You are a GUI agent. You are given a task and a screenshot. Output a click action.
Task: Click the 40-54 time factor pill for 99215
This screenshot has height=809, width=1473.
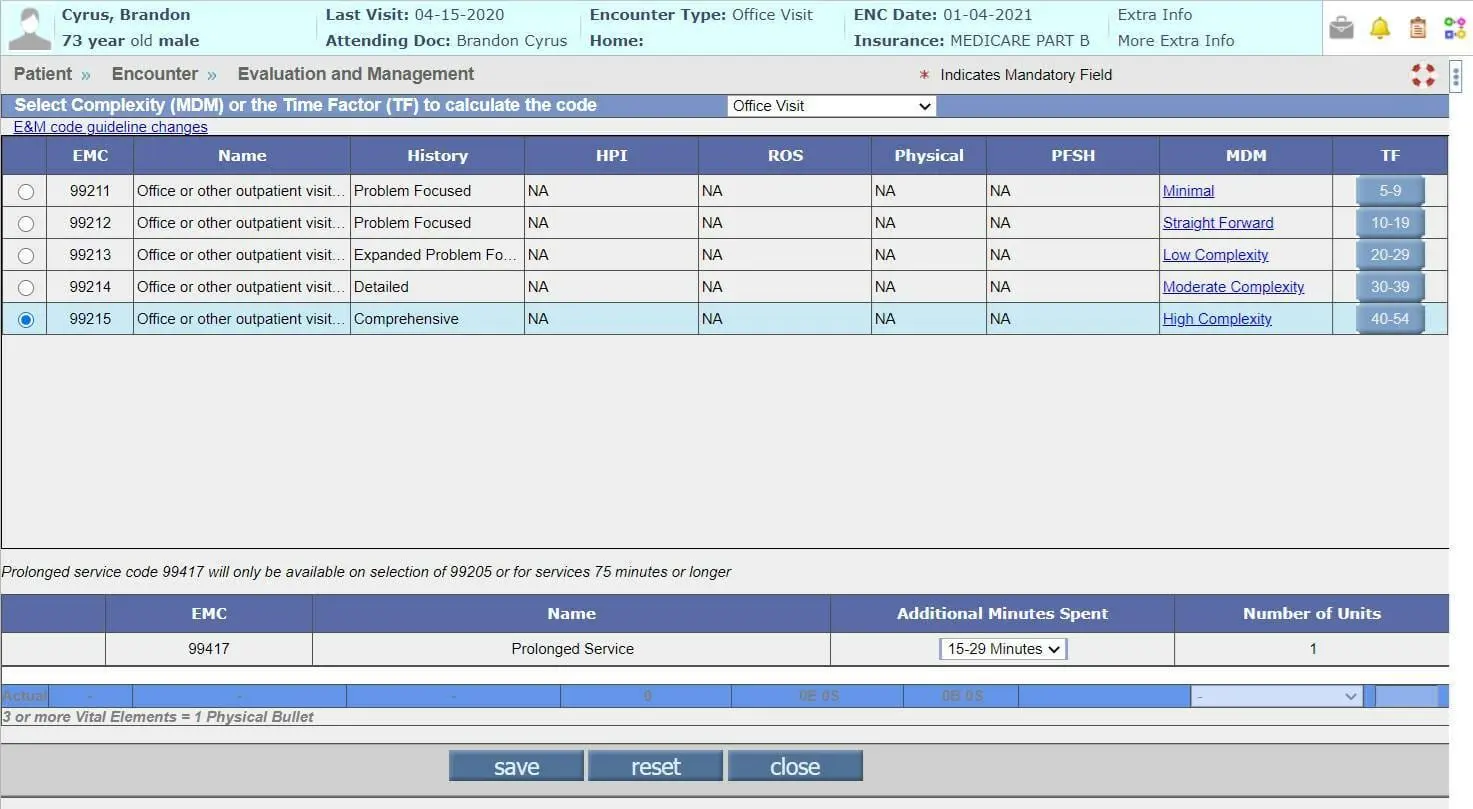point(1390,318)
